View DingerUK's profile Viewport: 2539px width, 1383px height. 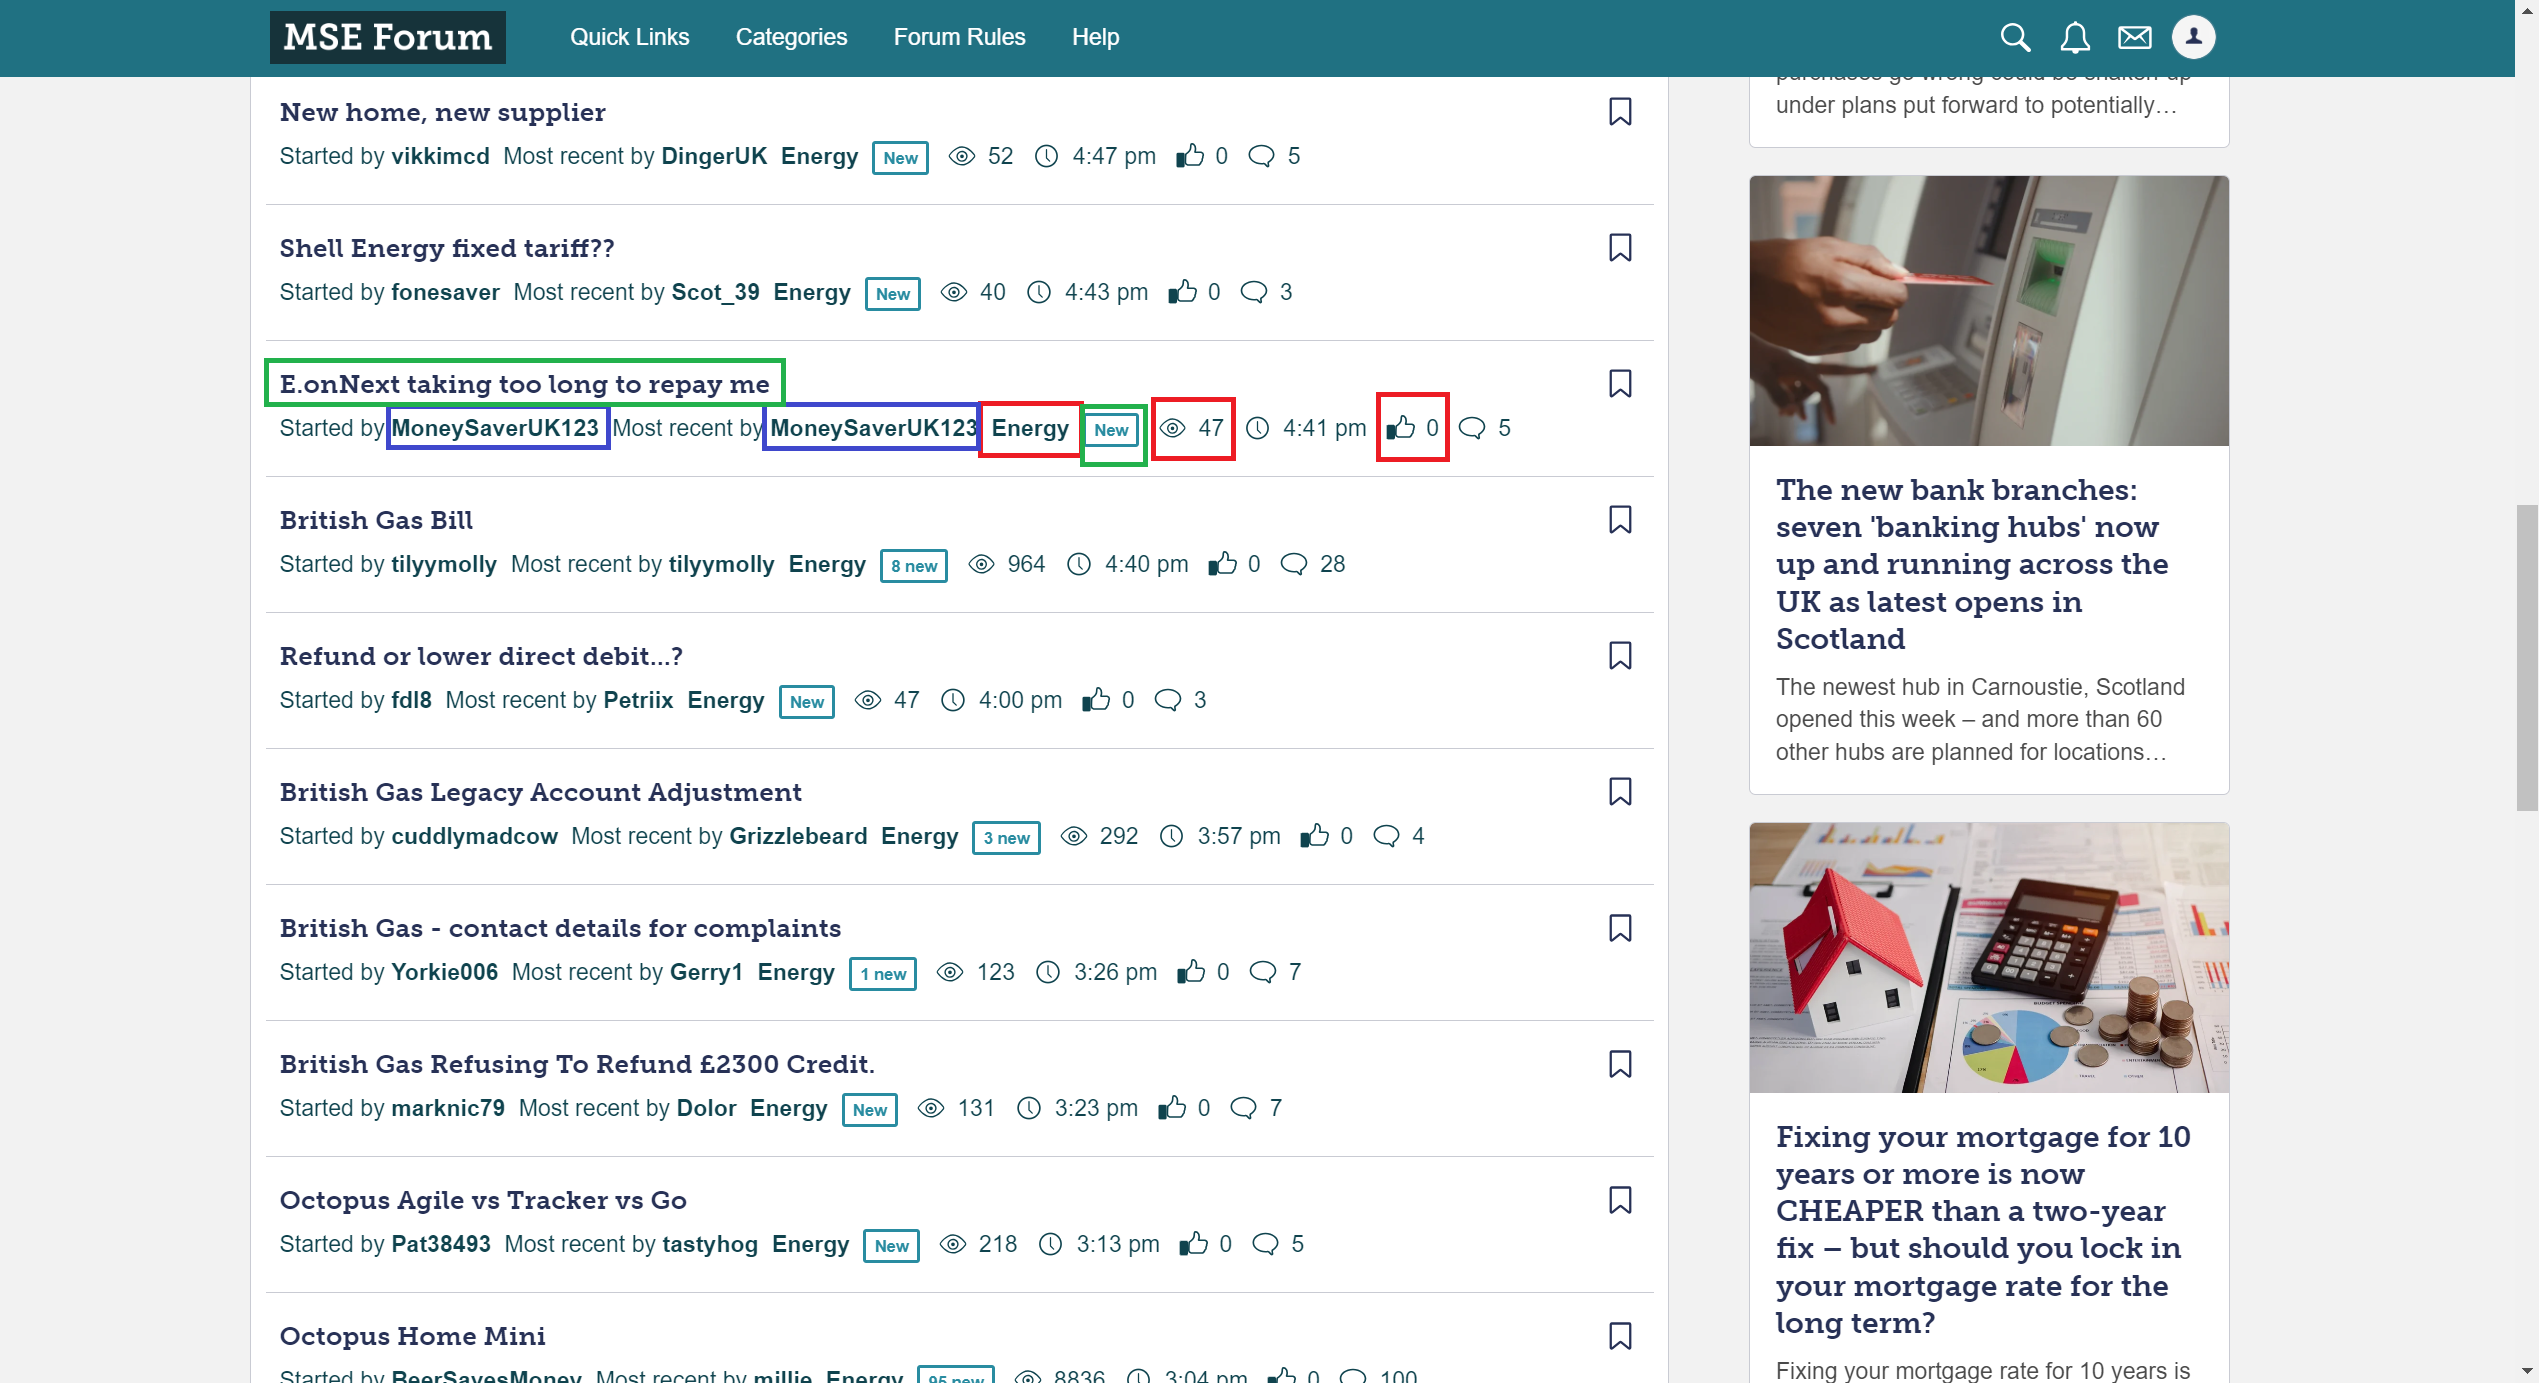click(714, 156)
